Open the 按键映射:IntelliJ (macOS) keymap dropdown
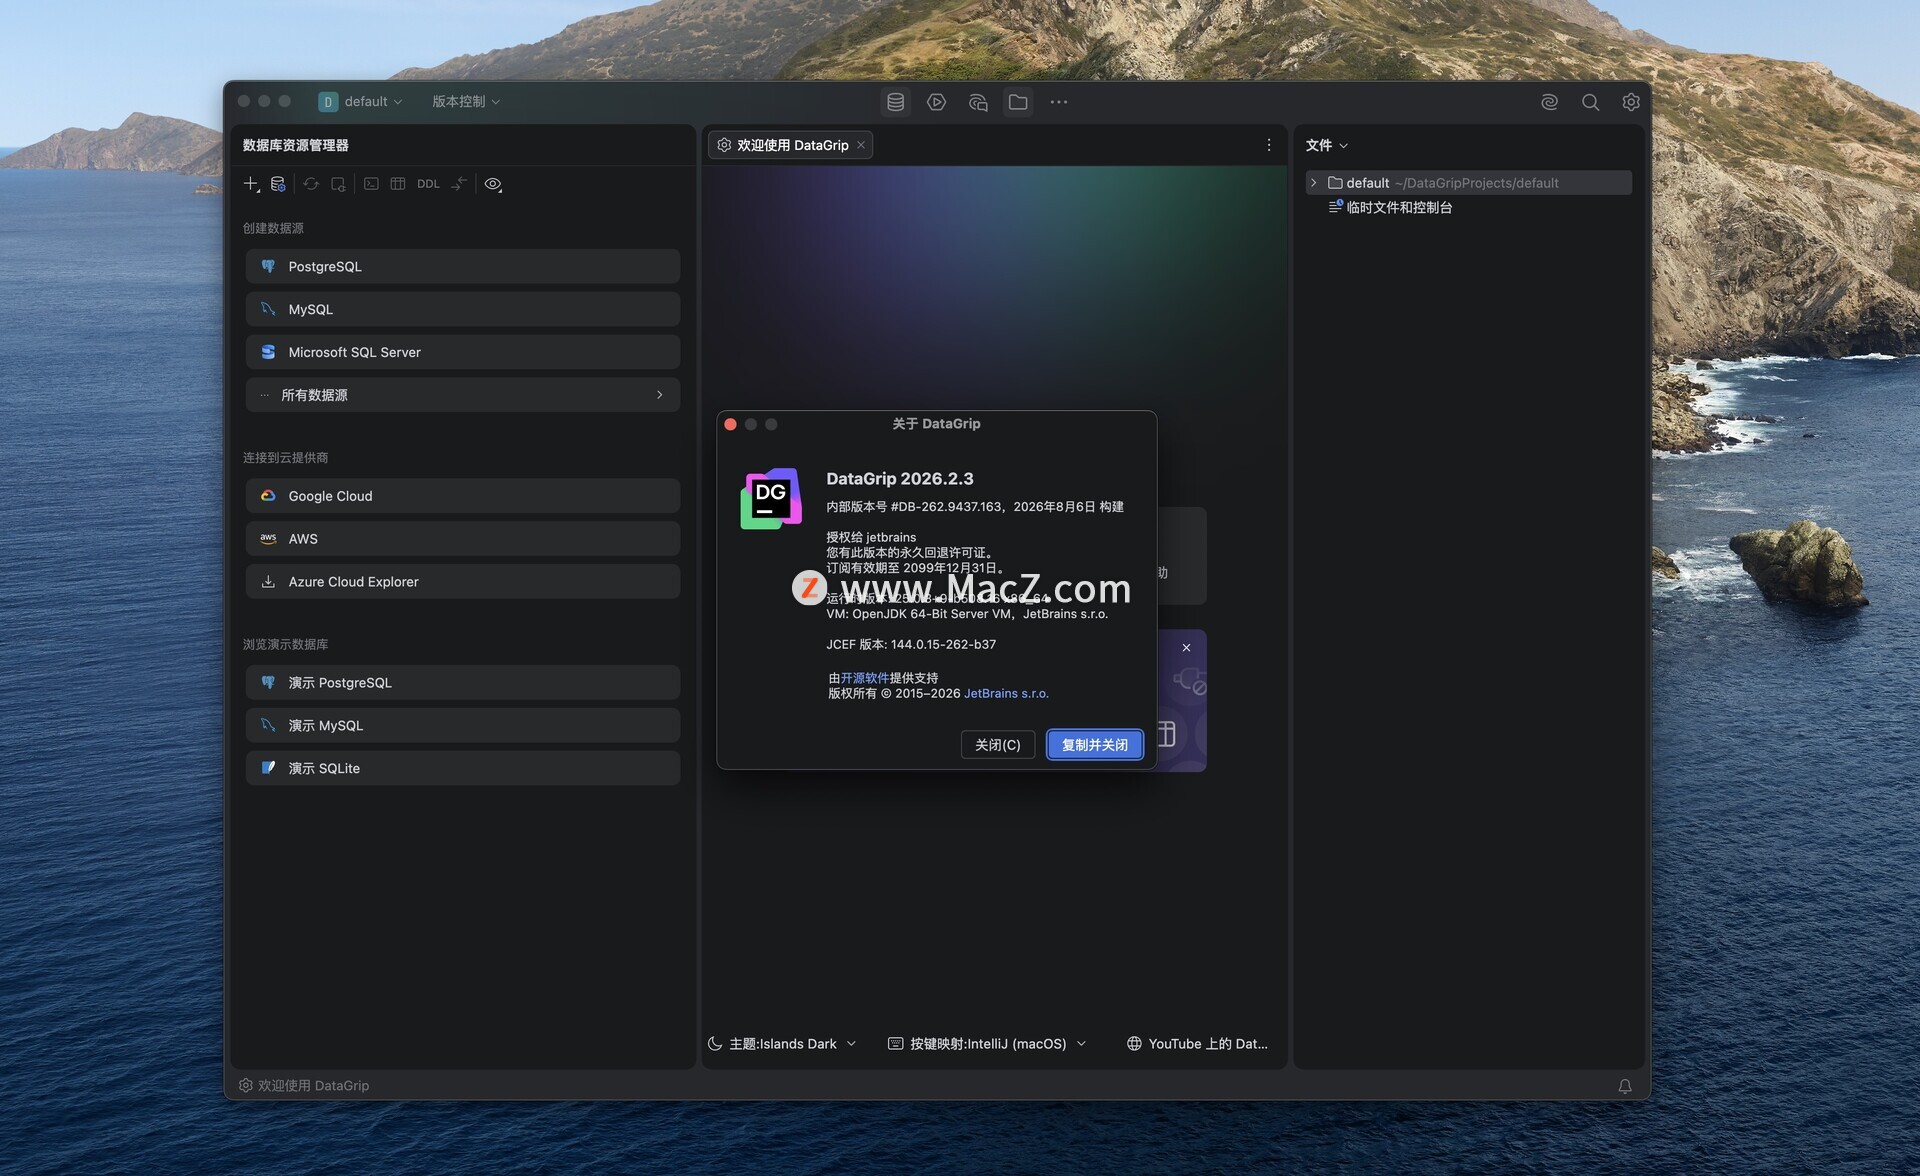Image resolution: width=1920 pixels, height=1176 pixels. click(x=987, y=1044)
